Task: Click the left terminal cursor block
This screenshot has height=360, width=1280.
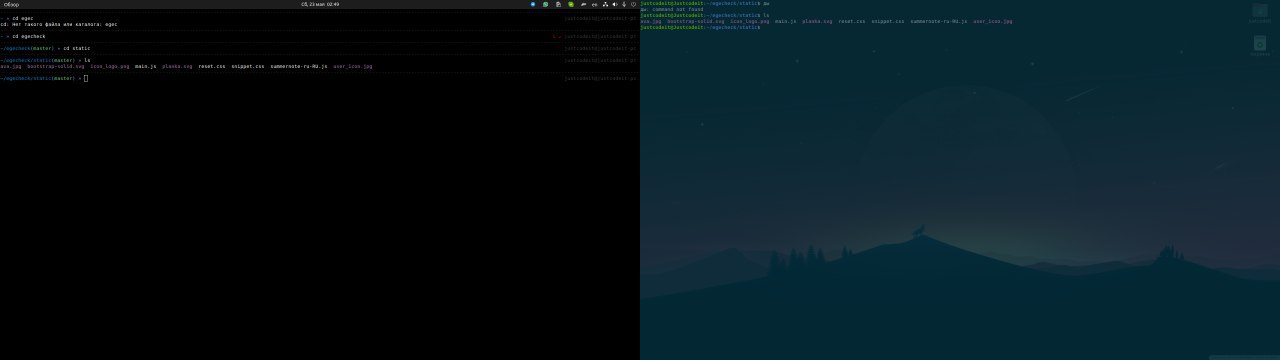Action: pos(86,78)
